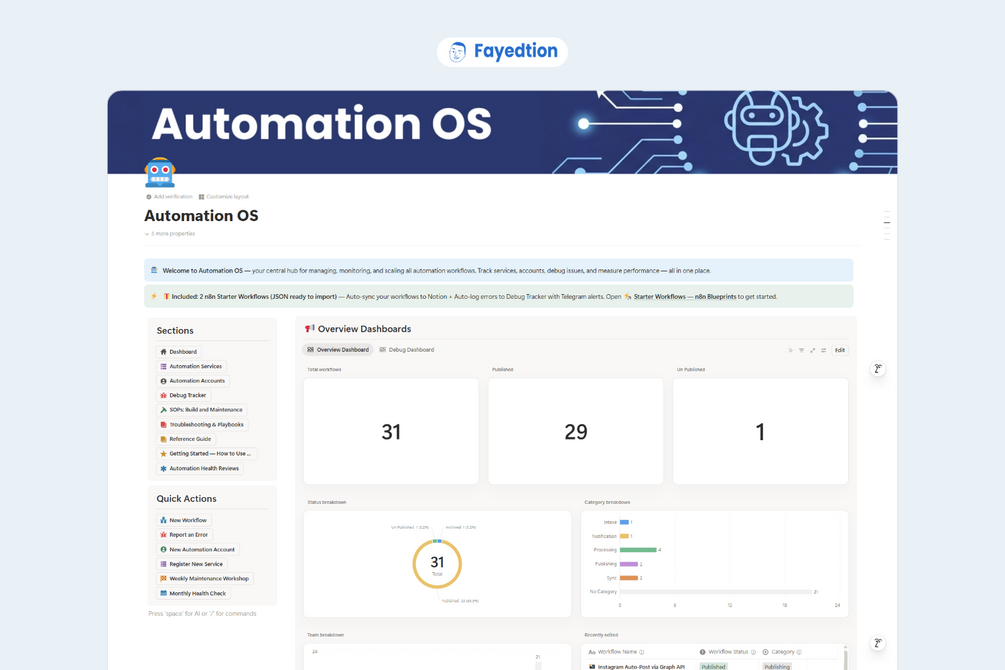This screenshot has width=1005, height=670.
Task: Click the person icon beside Automation Accounts
Action: [x=163, y=381]
